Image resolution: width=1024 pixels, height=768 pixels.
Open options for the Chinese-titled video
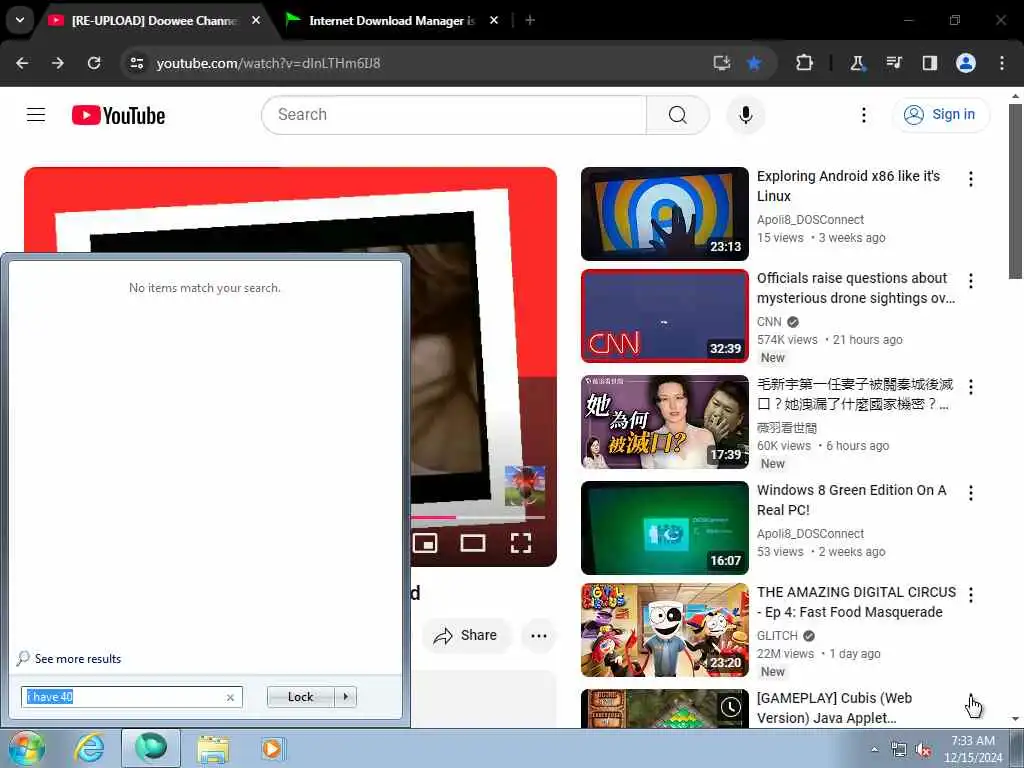[x=970, y=387]
